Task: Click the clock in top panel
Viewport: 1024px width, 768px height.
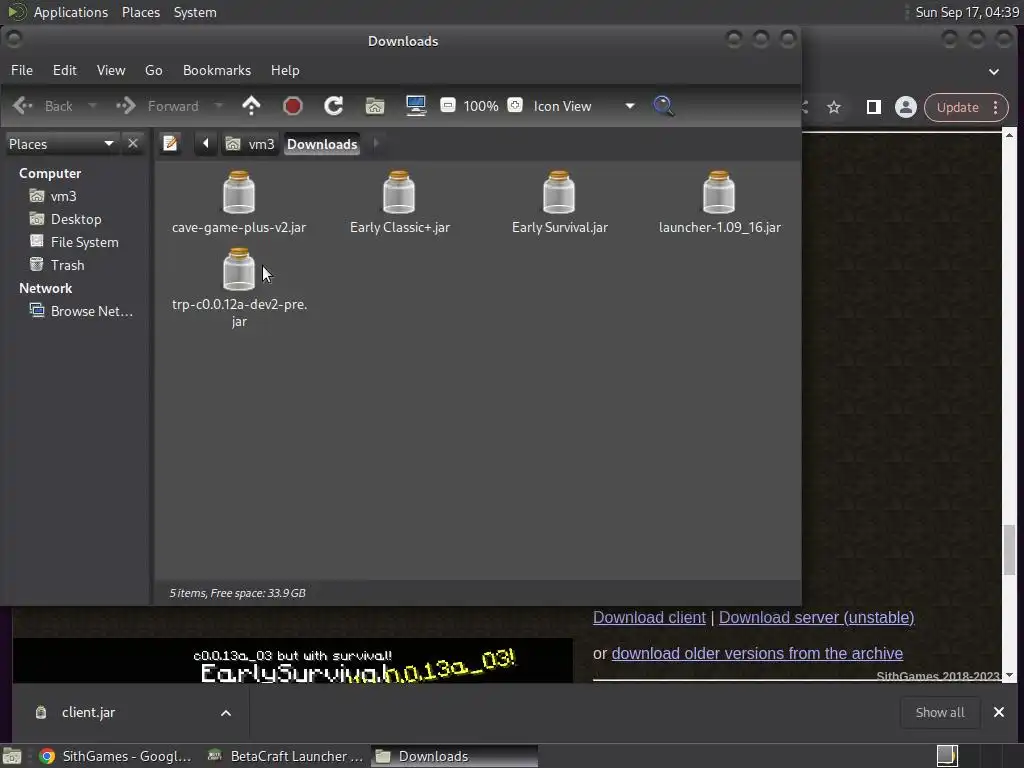Action: click(967, 12)
